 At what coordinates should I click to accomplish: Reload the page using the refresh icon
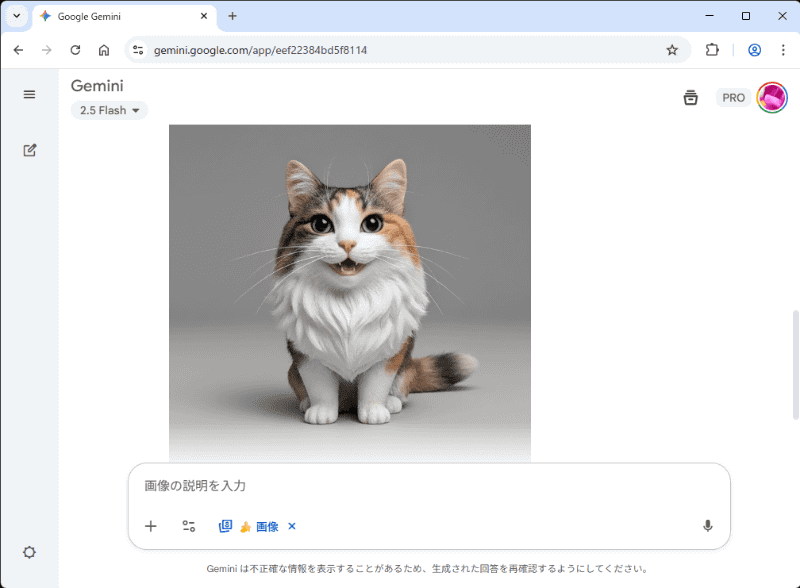[74, 49]
